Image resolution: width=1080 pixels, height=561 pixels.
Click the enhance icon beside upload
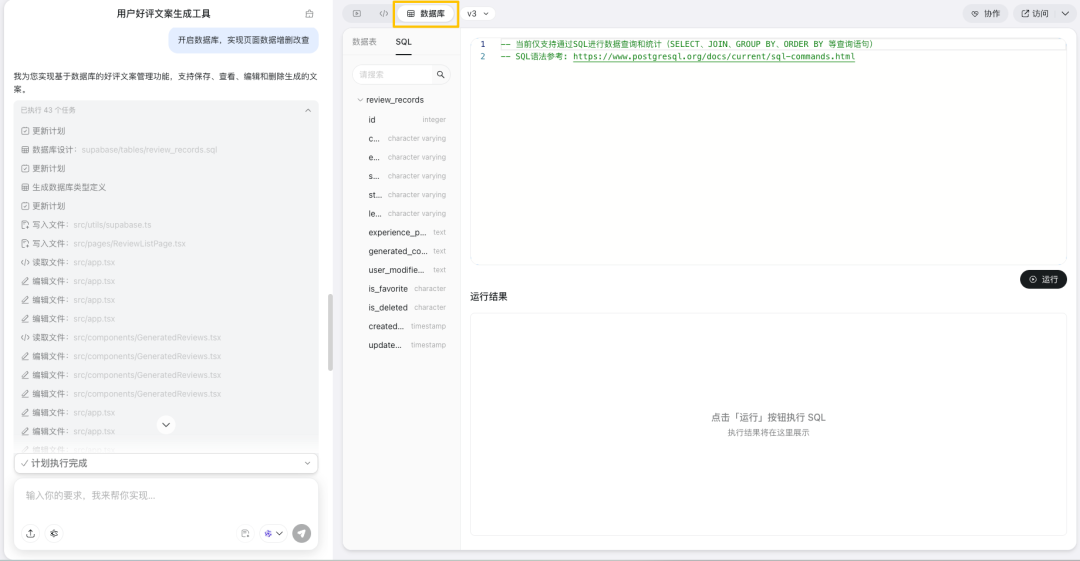tap(54, 533)
